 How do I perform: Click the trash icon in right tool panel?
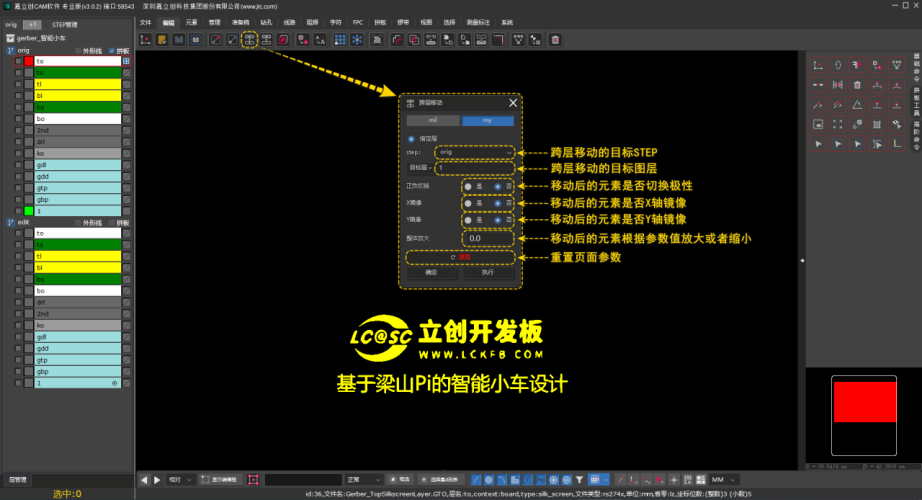857,85
